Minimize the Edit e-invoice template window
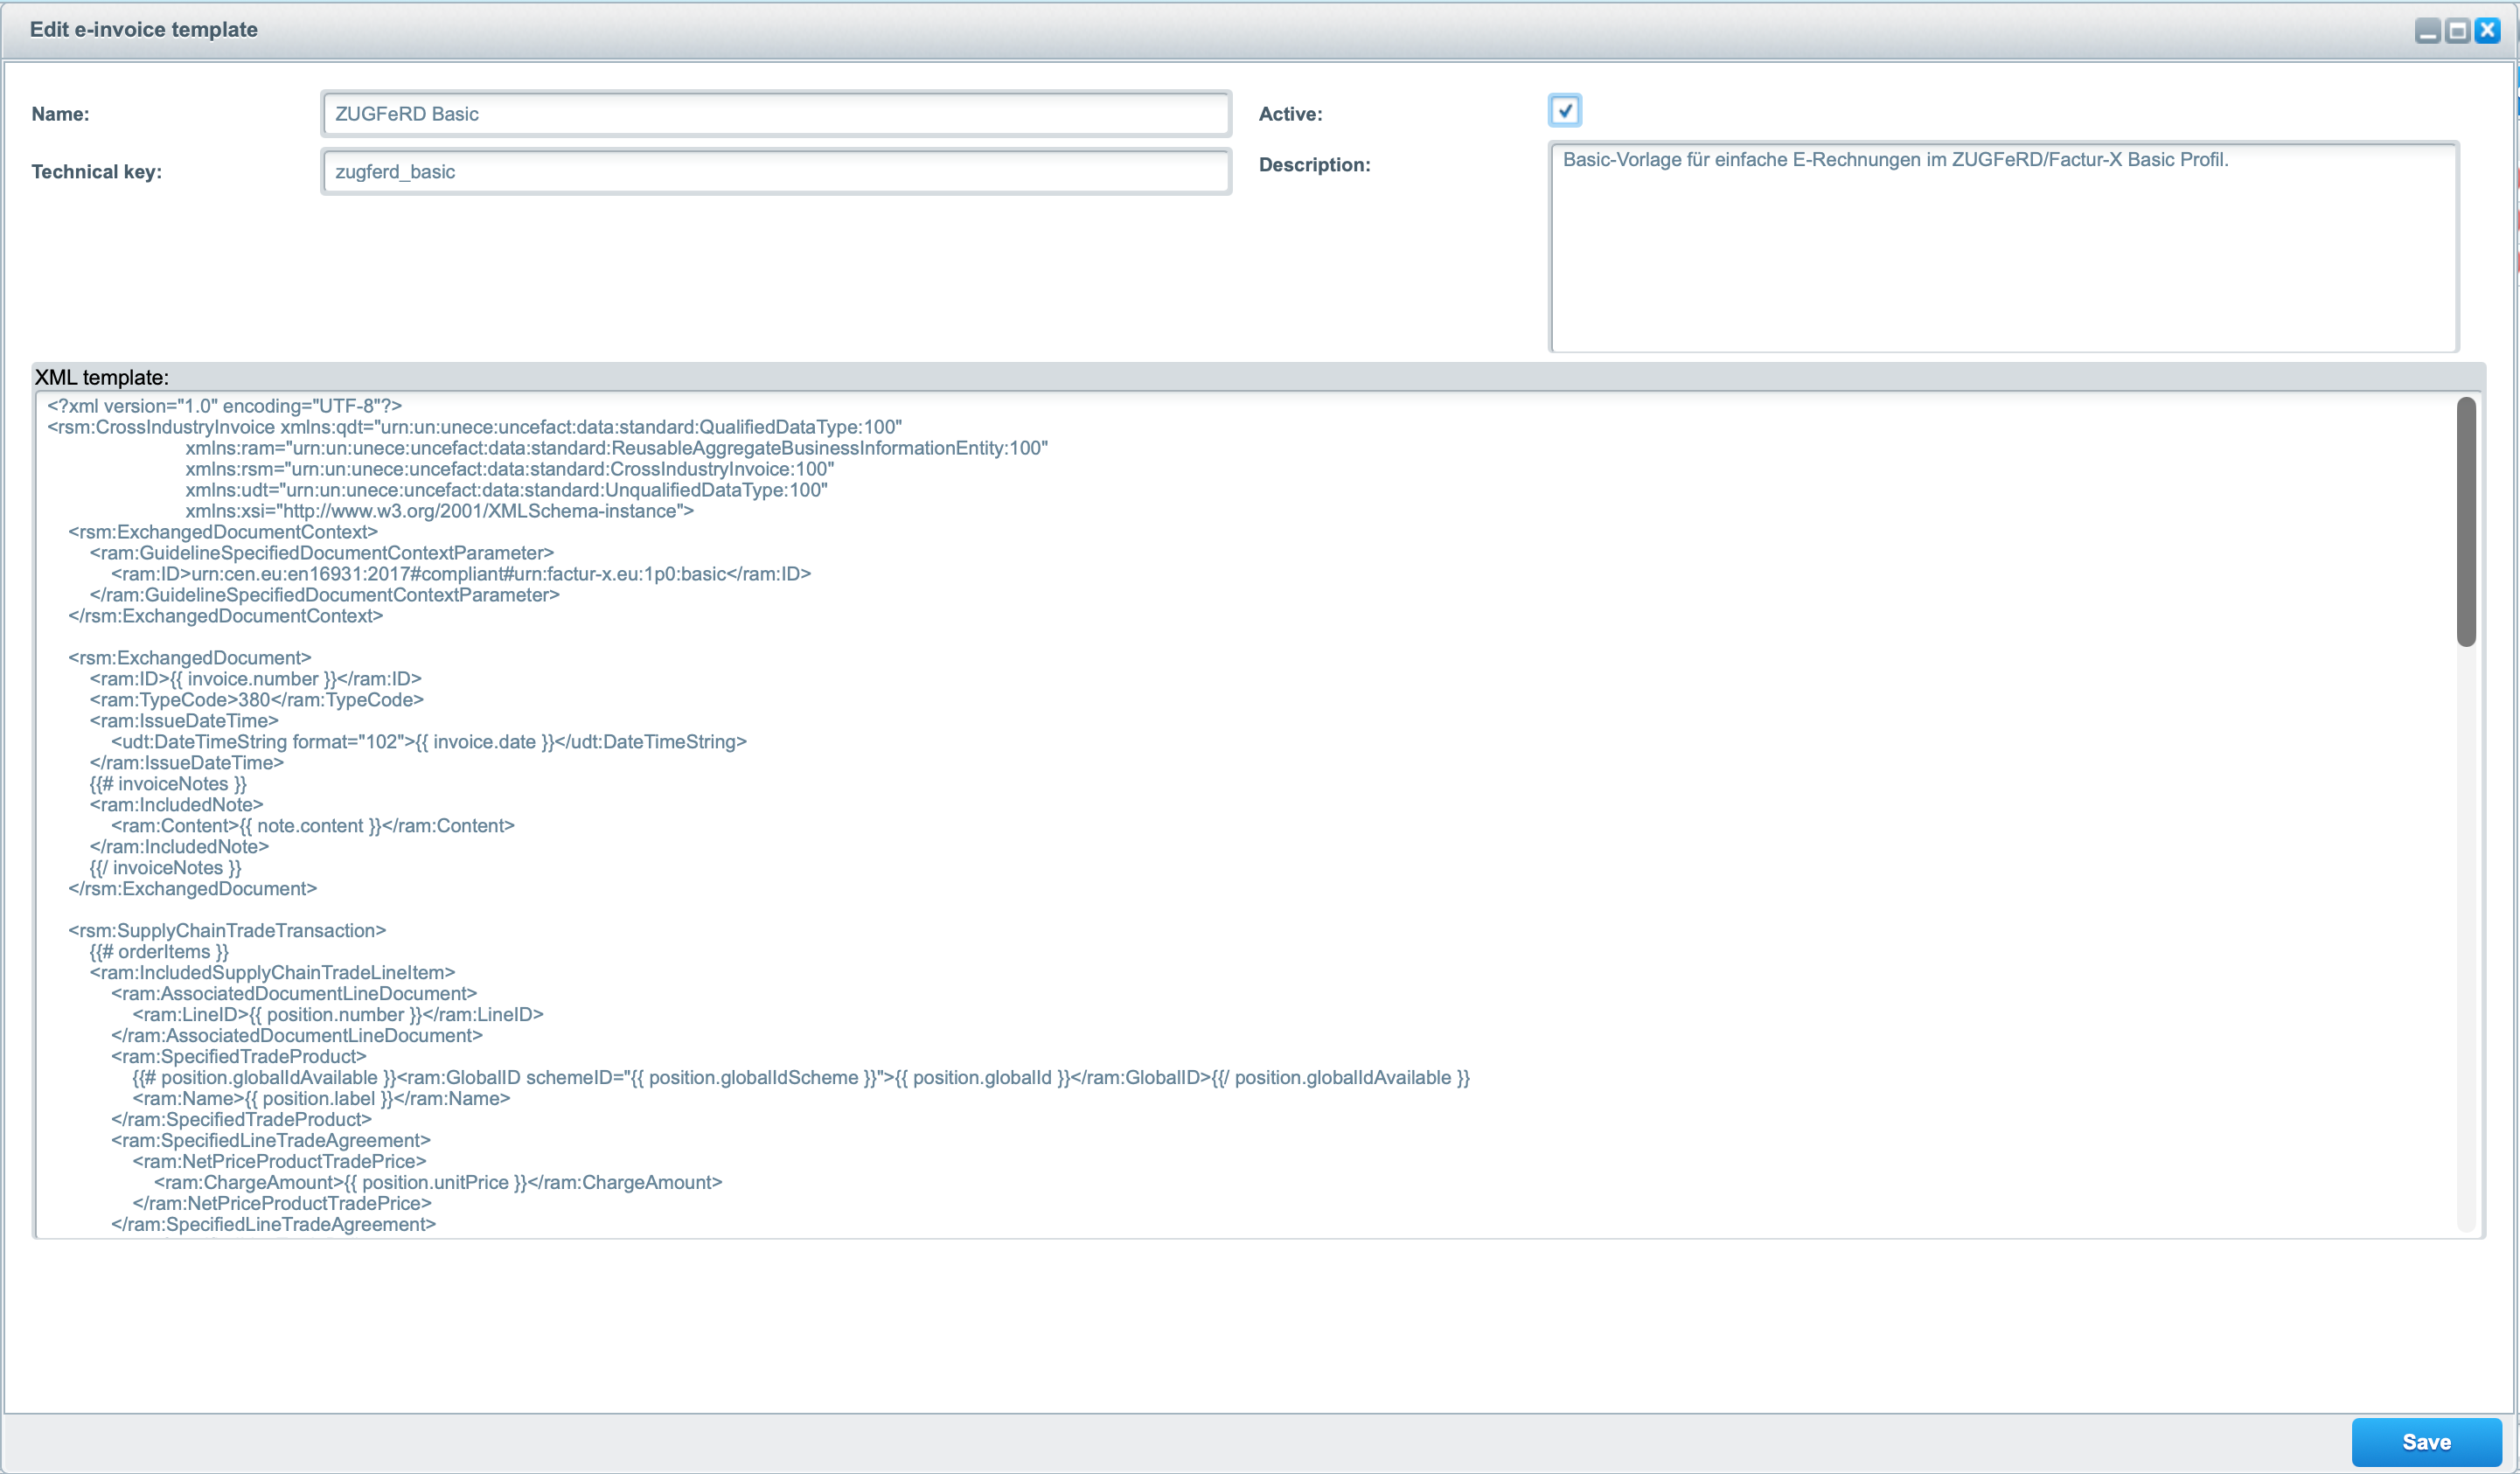The height and width of the screenshot is (1474, 2520). click(x=2427, y=31)
